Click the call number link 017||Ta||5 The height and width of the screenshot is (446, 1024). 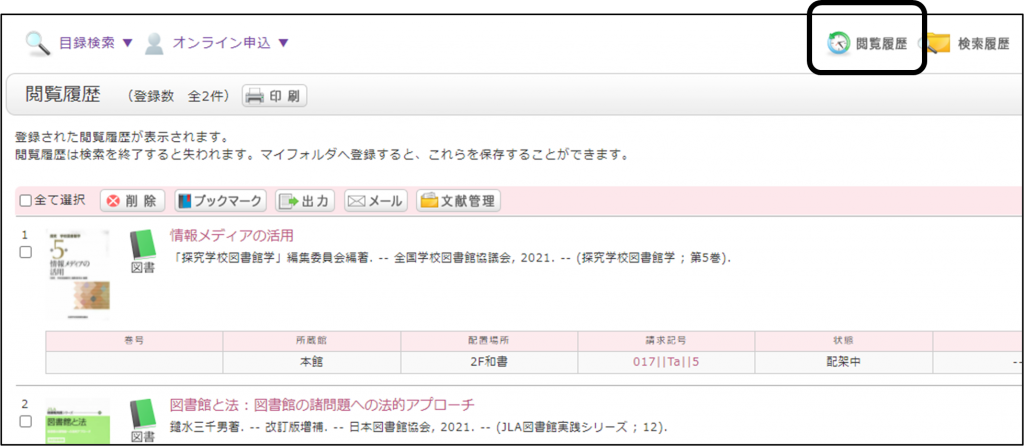666,362
